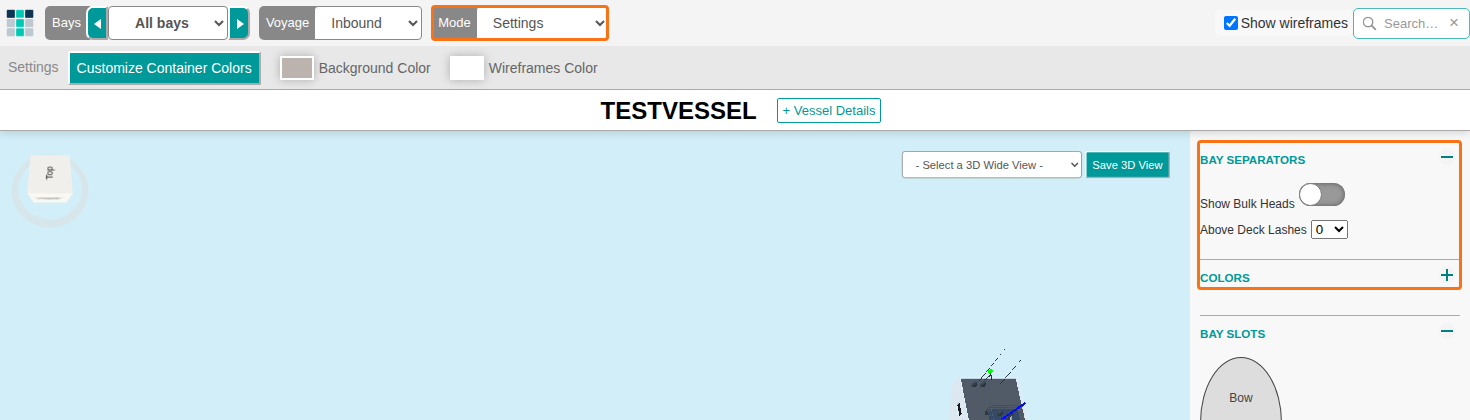Go to previous bay arrow
The width and height of the screenshot is (1470, 420).
tap(97, 23)
